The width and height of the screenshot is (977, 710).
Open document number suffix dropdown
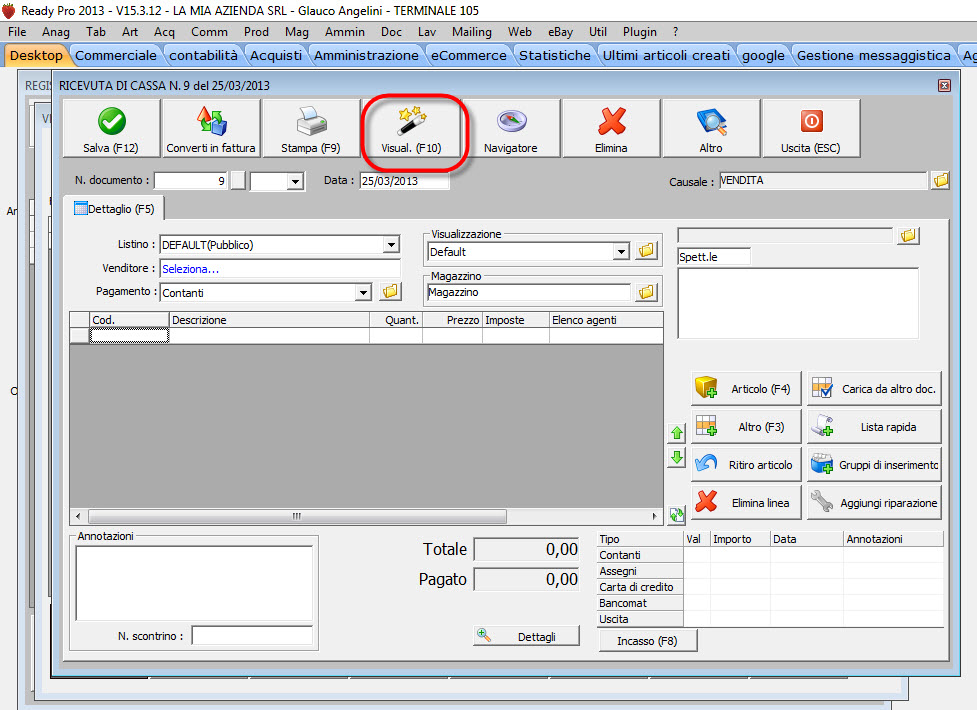295,181
